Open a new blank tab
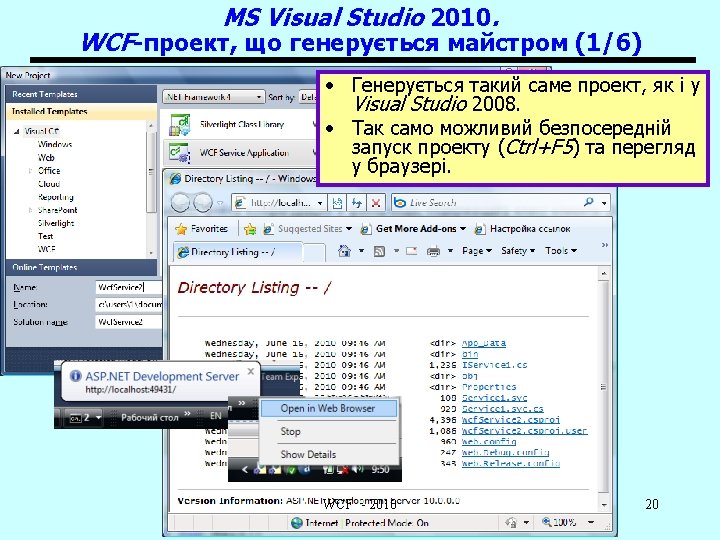The image size is (720, 540). (x=314, y=252)
